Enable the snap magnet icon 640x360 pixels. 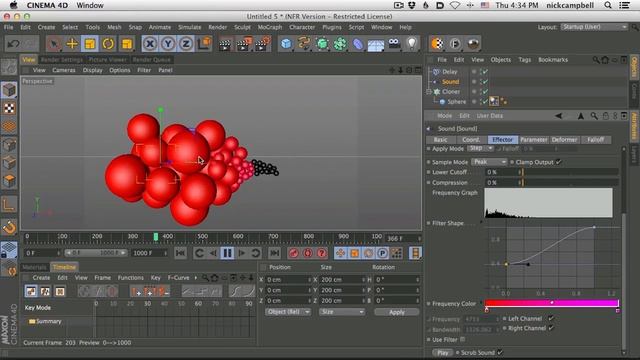click(x=9, y=227)
